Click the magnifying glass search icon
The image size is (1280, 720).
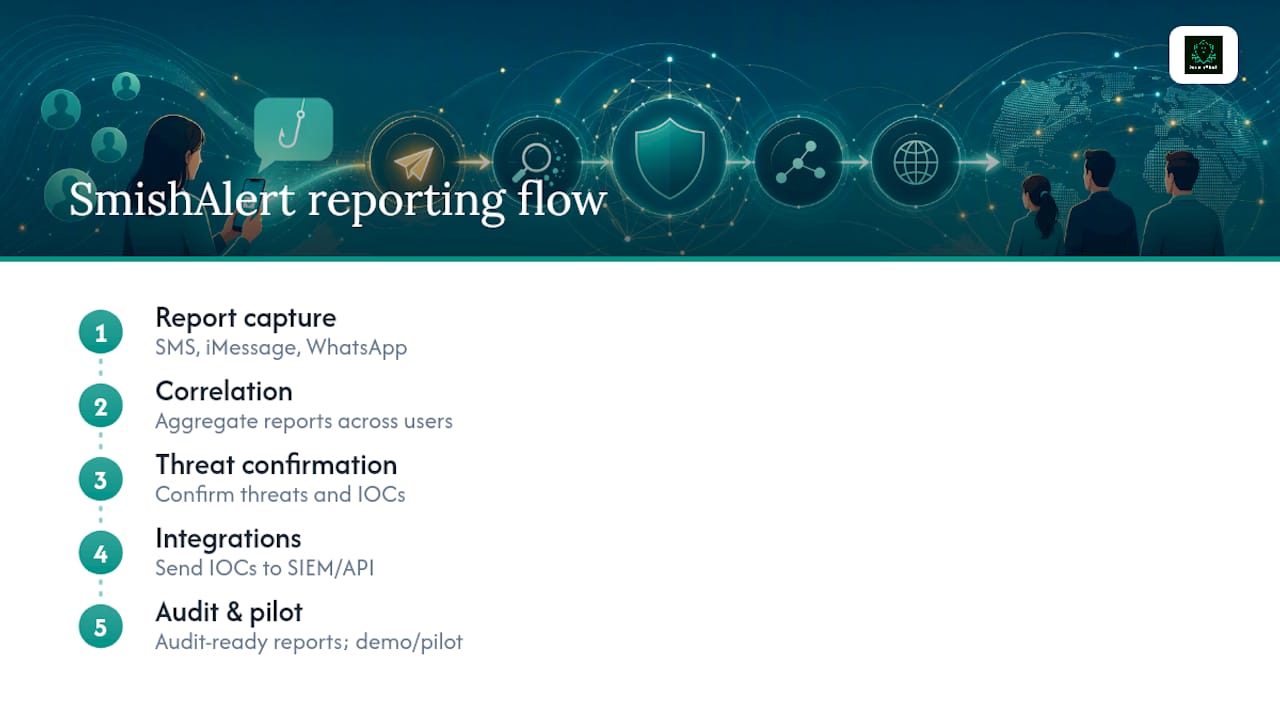[538, 161]
